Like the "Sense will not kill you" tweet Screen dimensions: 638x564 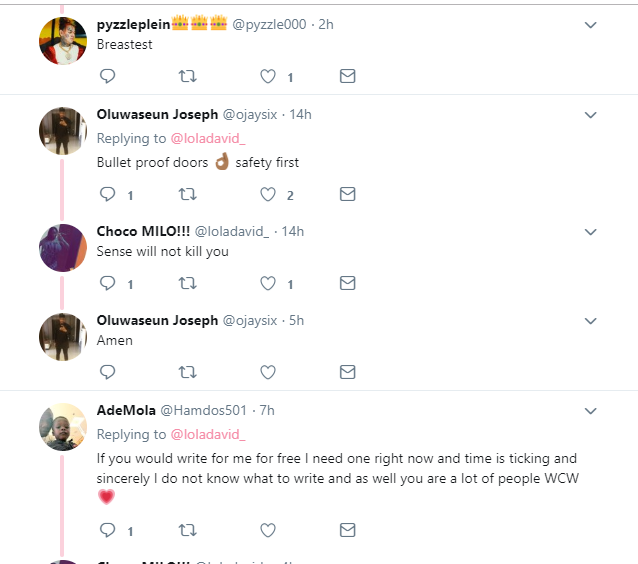click(268, 284)
